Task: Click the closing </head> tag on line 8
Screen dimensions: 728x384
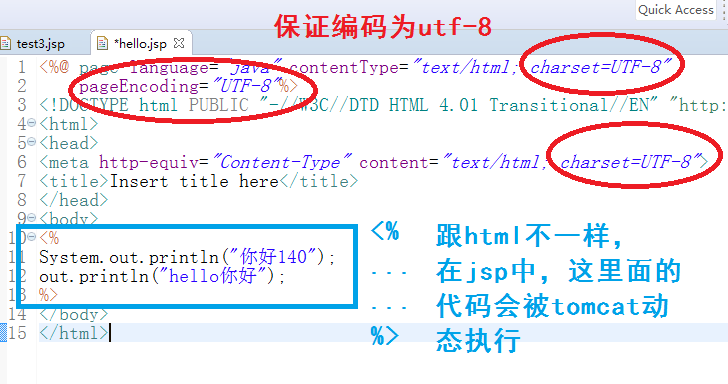Action: point(74,201)
